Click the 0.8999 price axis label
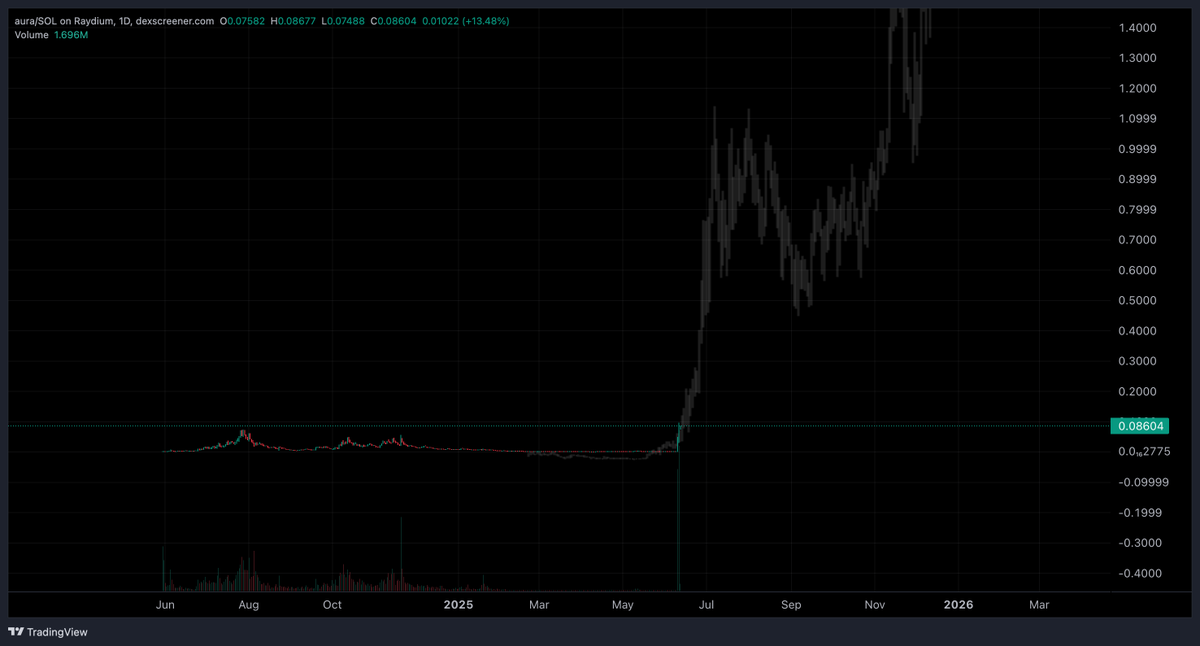 1138,180
